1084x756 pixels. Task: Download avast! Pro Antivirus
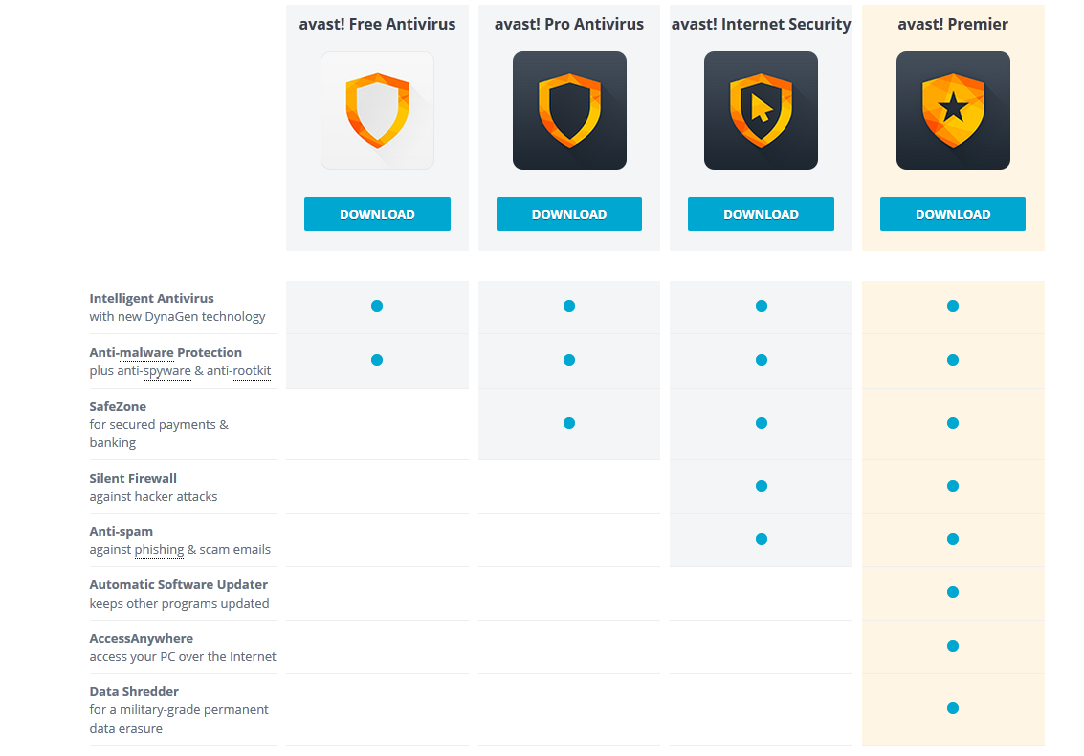click(x=569, y=214)
